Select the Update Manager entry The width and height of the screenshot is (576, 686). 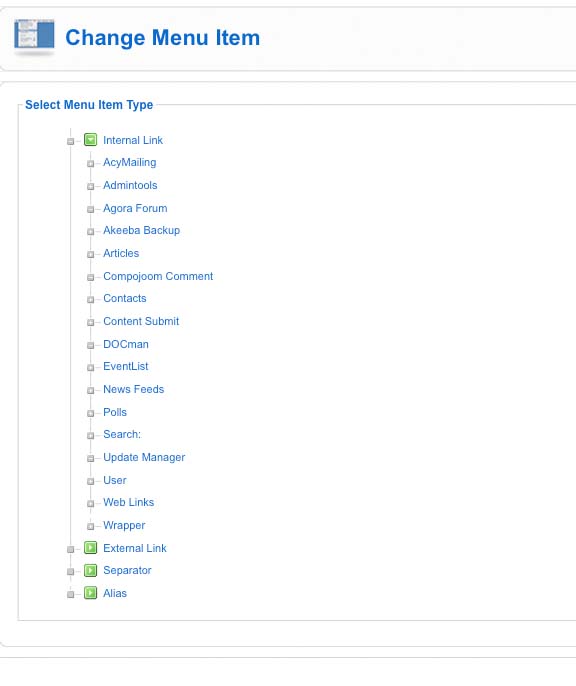pos(144,457)
